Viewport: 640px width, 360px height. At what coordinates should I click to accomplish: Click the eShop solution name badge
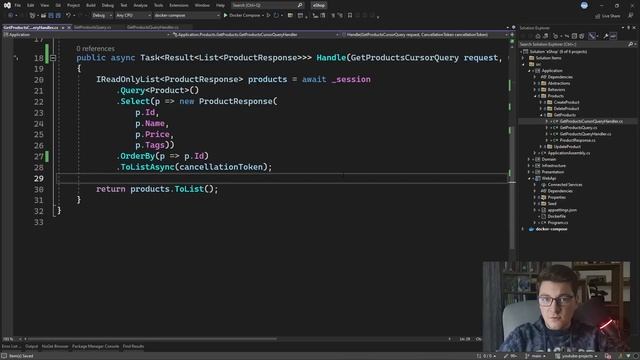pos(319,5)
